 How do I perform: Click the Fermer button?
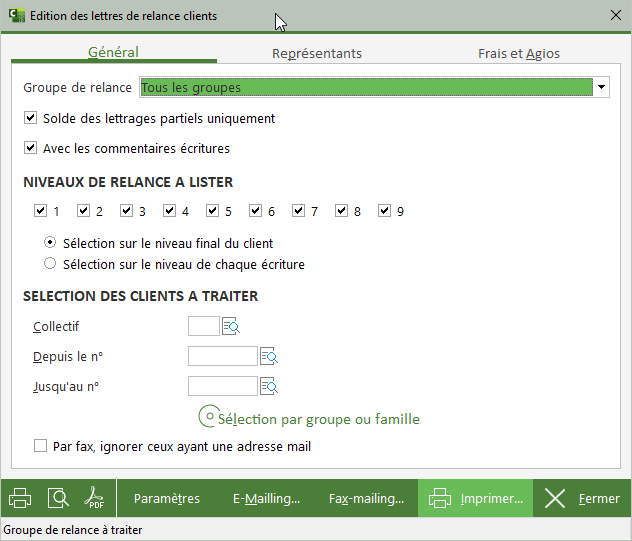(582, 498)
